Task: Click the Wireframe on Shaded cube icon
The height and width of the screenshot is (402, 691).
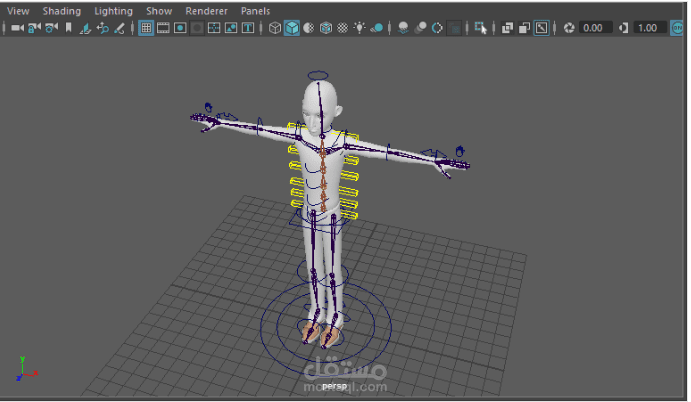Action: pyautogui.click(x=326, y=28)
